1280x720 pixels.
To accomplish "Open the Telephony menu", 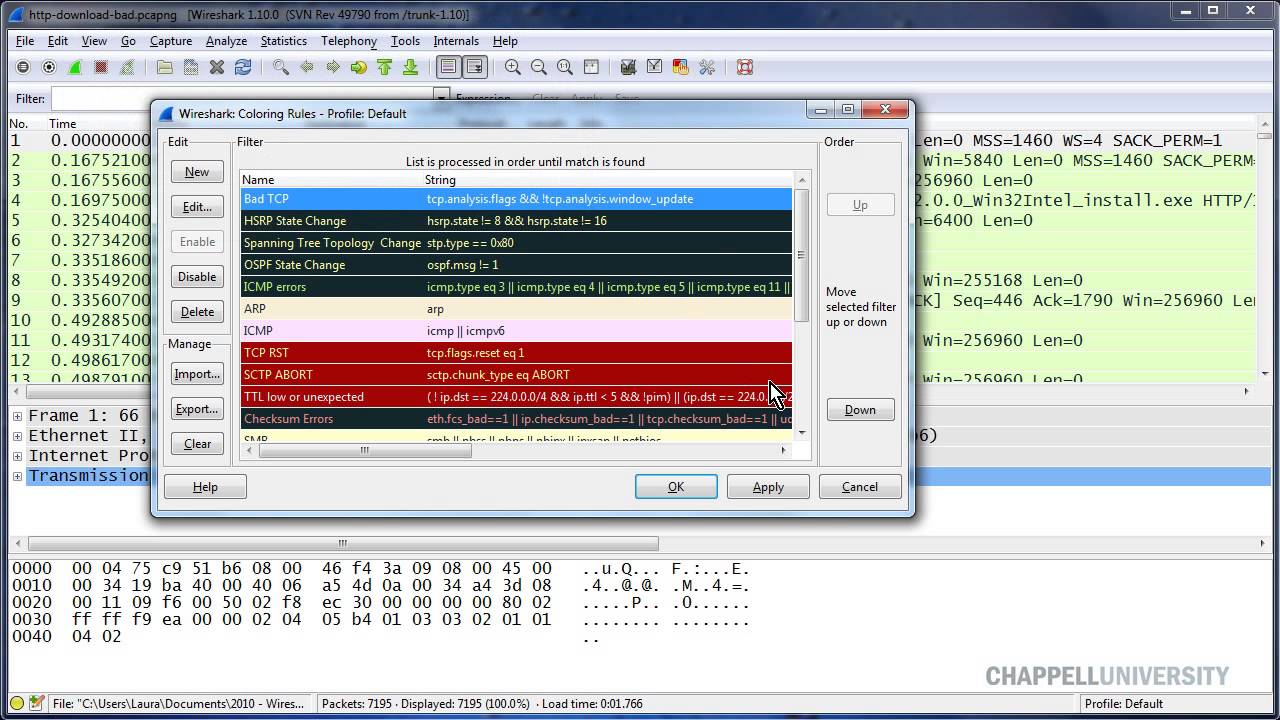I will [349, 41].
